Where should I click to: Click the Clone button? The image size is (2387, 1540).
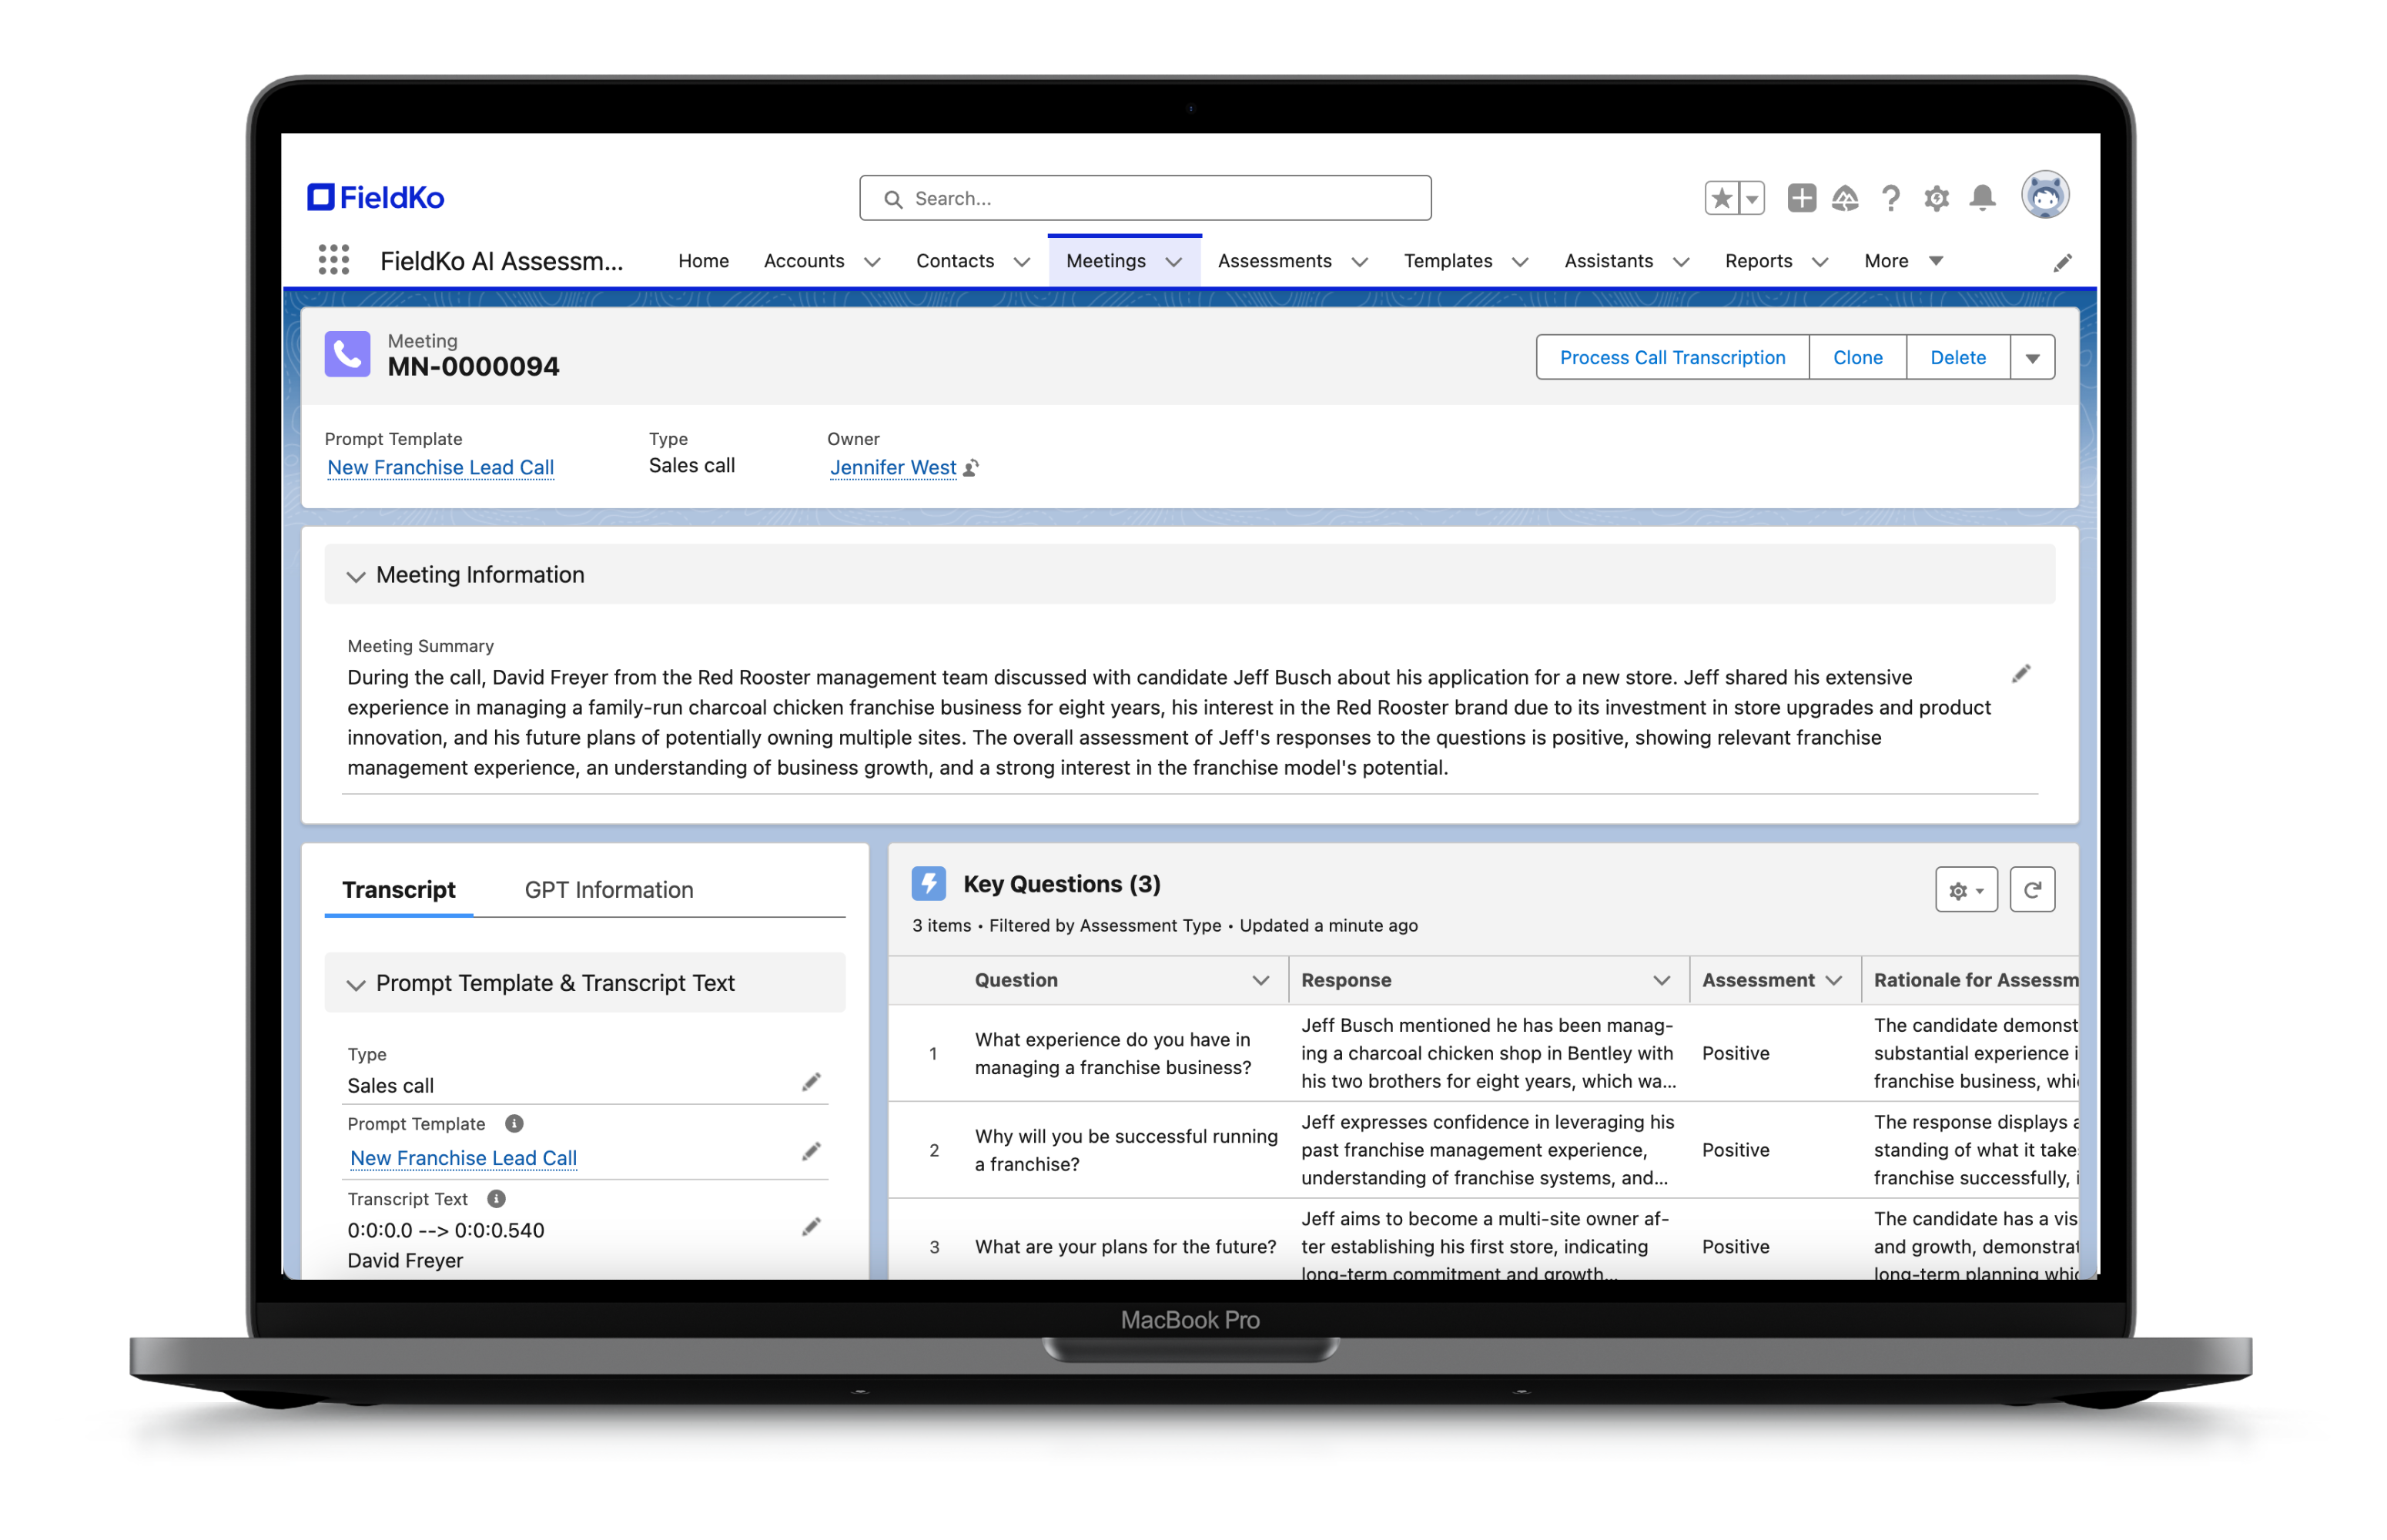(x=1860, y=357)
